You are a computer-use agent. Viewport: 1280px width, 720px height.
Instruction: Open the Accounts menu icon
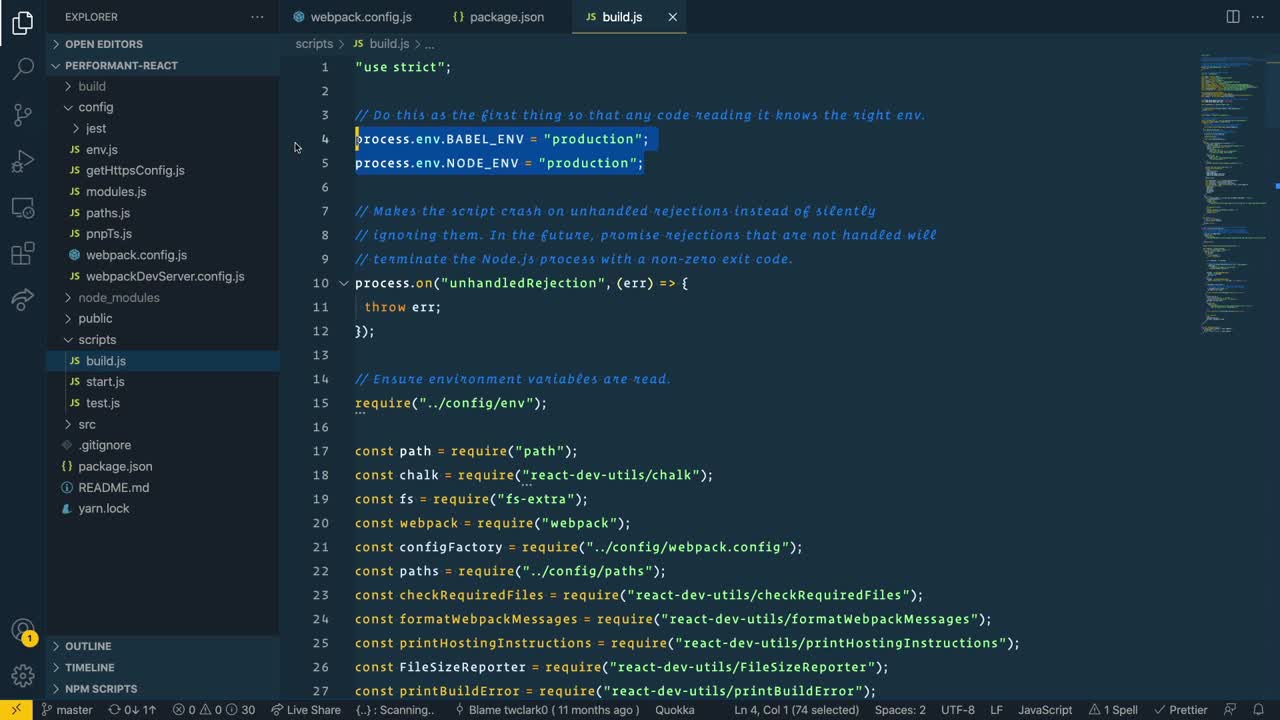point(22,631)
